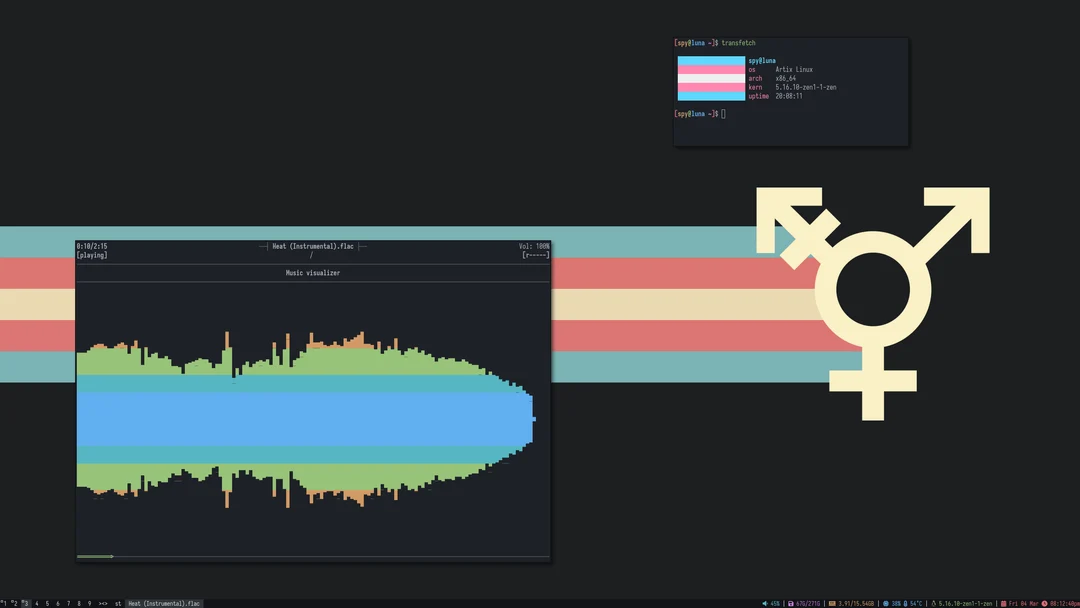Click the Music visualizer header bar
Viewport: 1080px width, 608px height.
pyautogui.click(x=313, y=272)
